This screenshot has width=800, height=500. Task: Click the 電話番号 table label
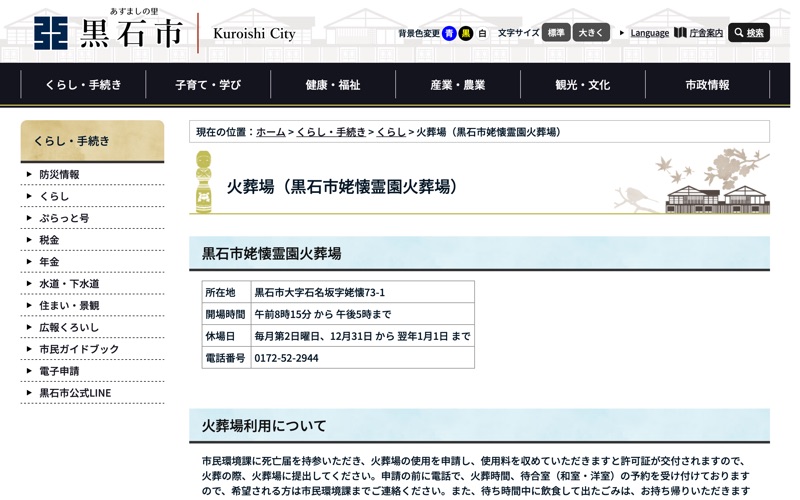225,358
